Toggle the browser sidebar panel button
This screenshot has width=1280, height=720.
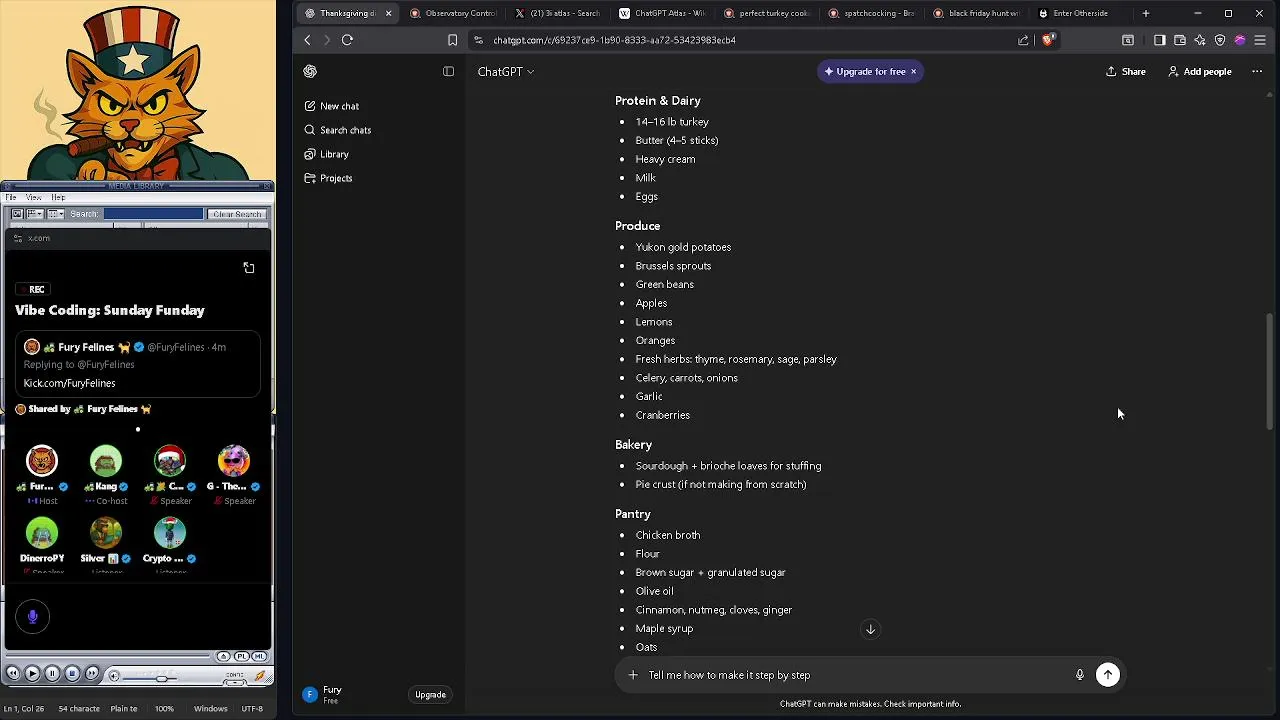tap(1159, 40)
